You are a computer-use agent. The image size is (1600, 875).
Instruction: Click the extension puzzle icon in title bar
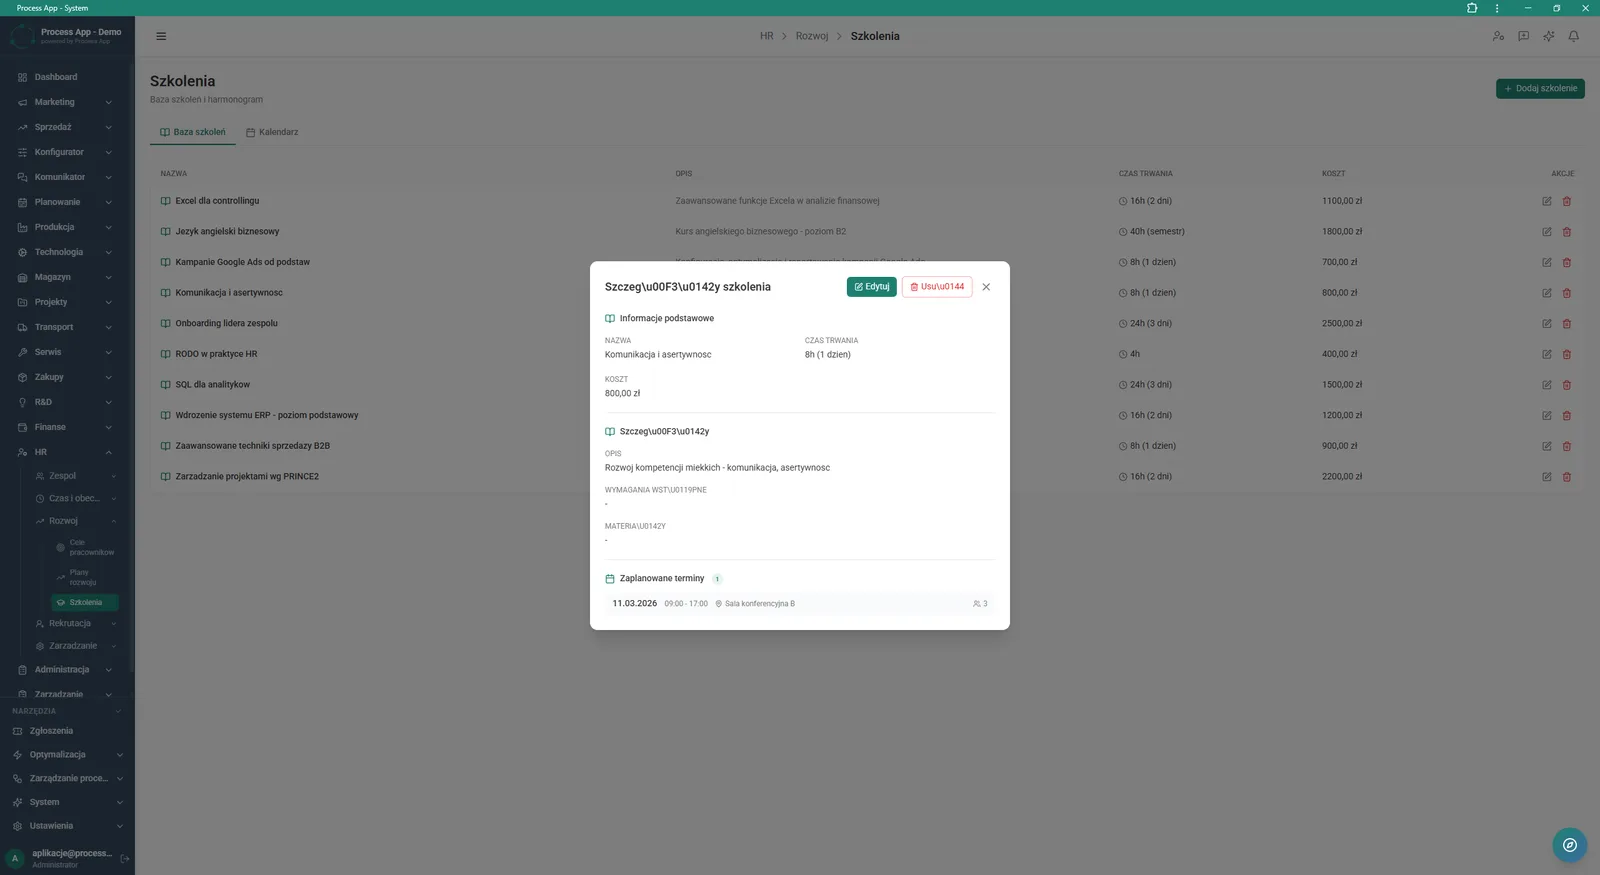[1472, 8]
